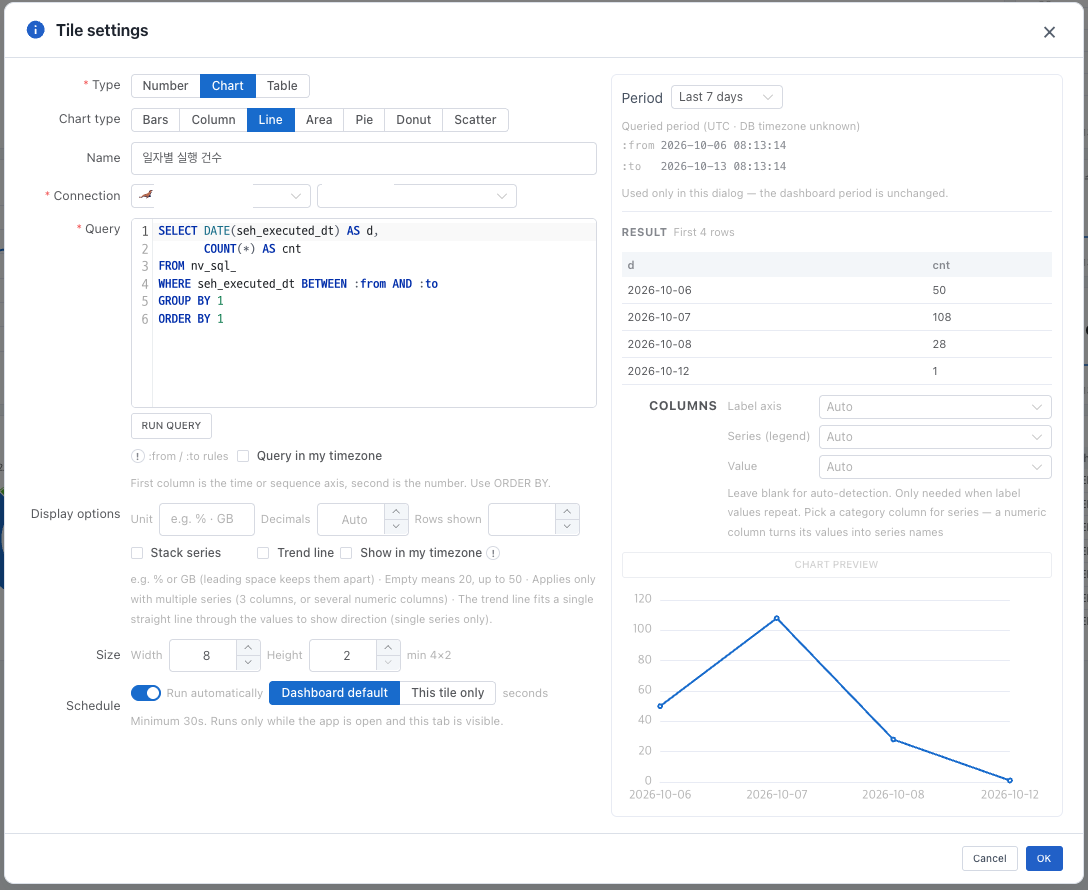This screenshot has width=1088, height=890.
Task: Click the info icon next to Show in my timezone
Action: pos(493,553)
